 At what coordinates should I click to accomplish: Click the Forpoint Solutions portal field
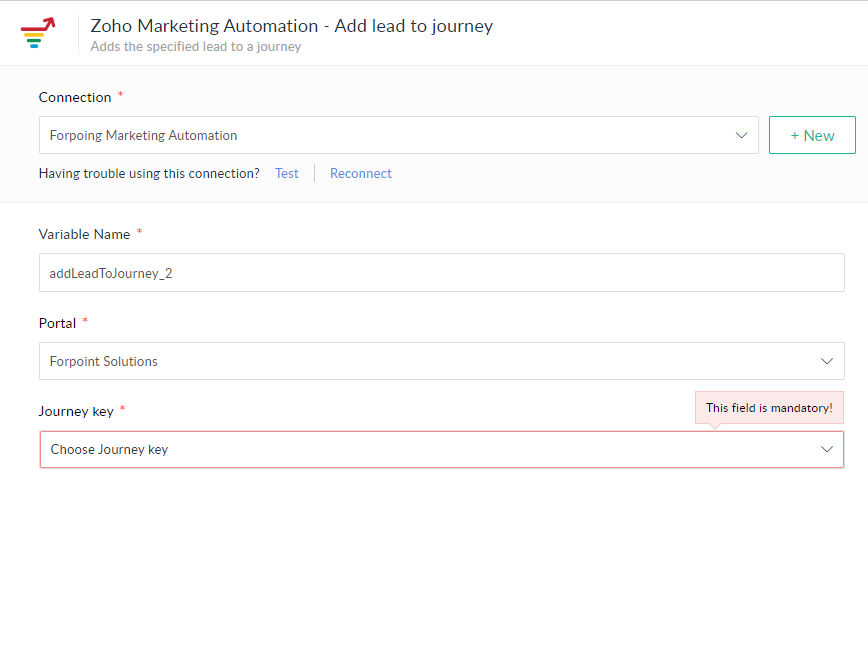(420, 361)
